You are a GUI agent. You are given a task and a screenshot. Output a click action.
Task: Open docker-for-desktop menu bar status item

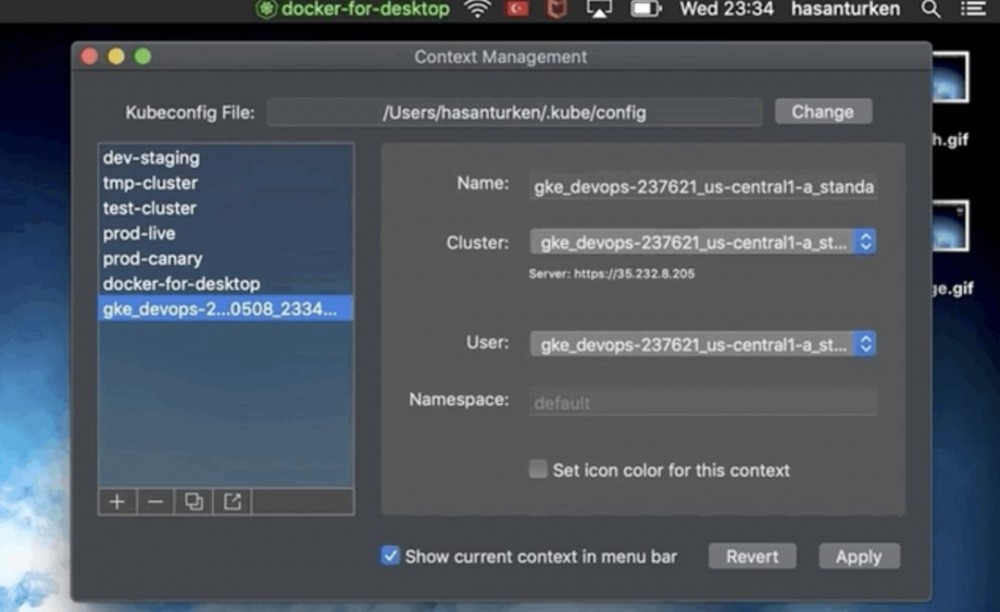[x=353, y=9]
